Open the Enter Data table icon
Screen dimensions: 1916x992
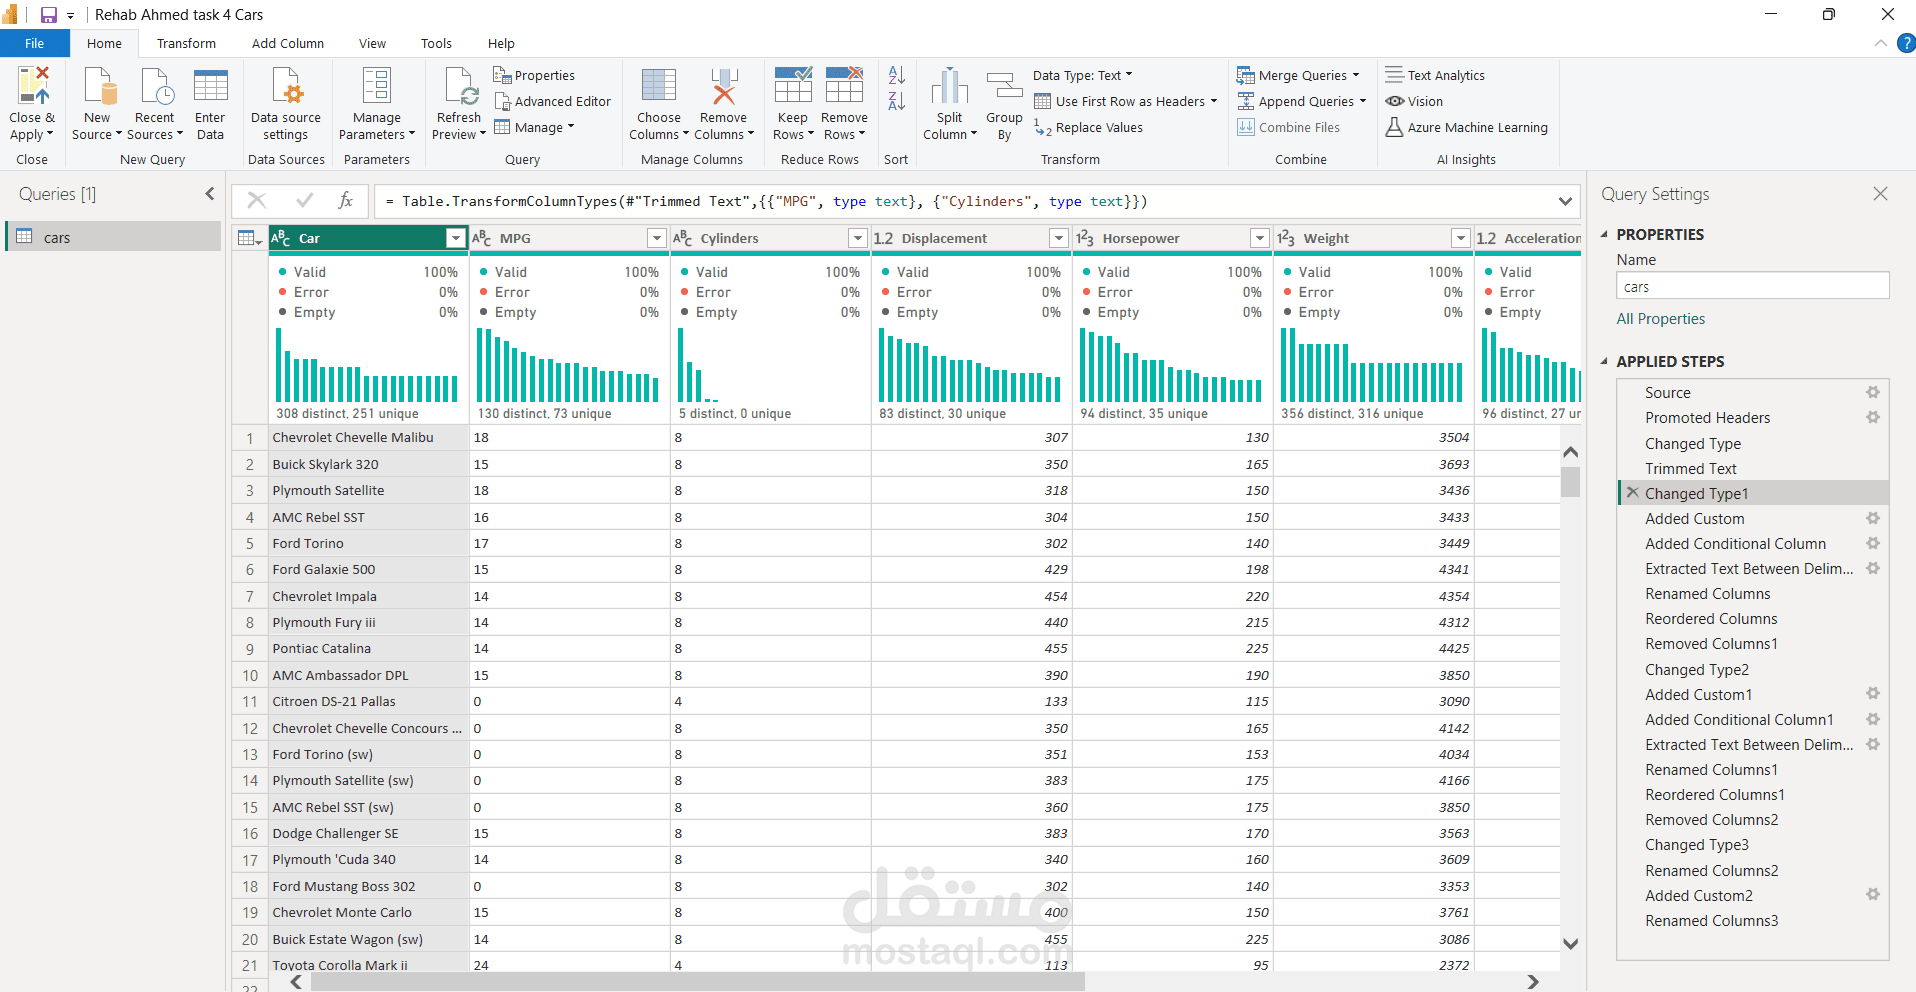210,87
